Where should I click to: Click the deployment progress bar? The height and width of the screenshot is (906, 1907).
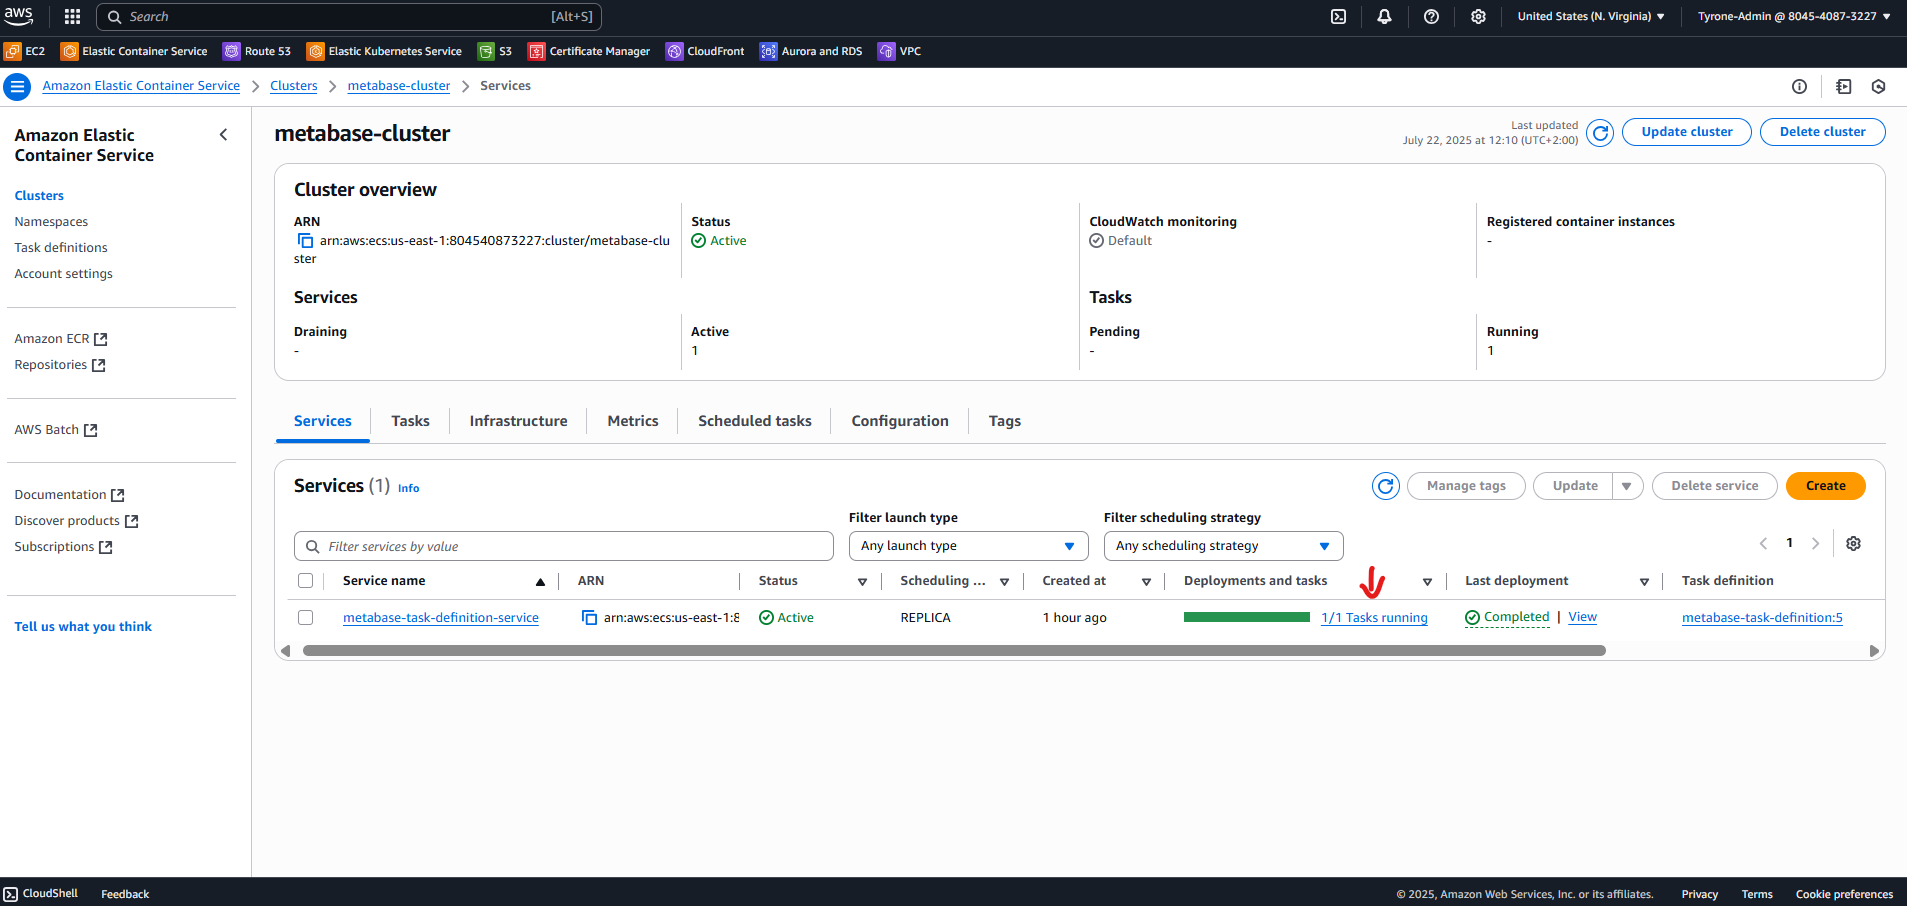1246,617
